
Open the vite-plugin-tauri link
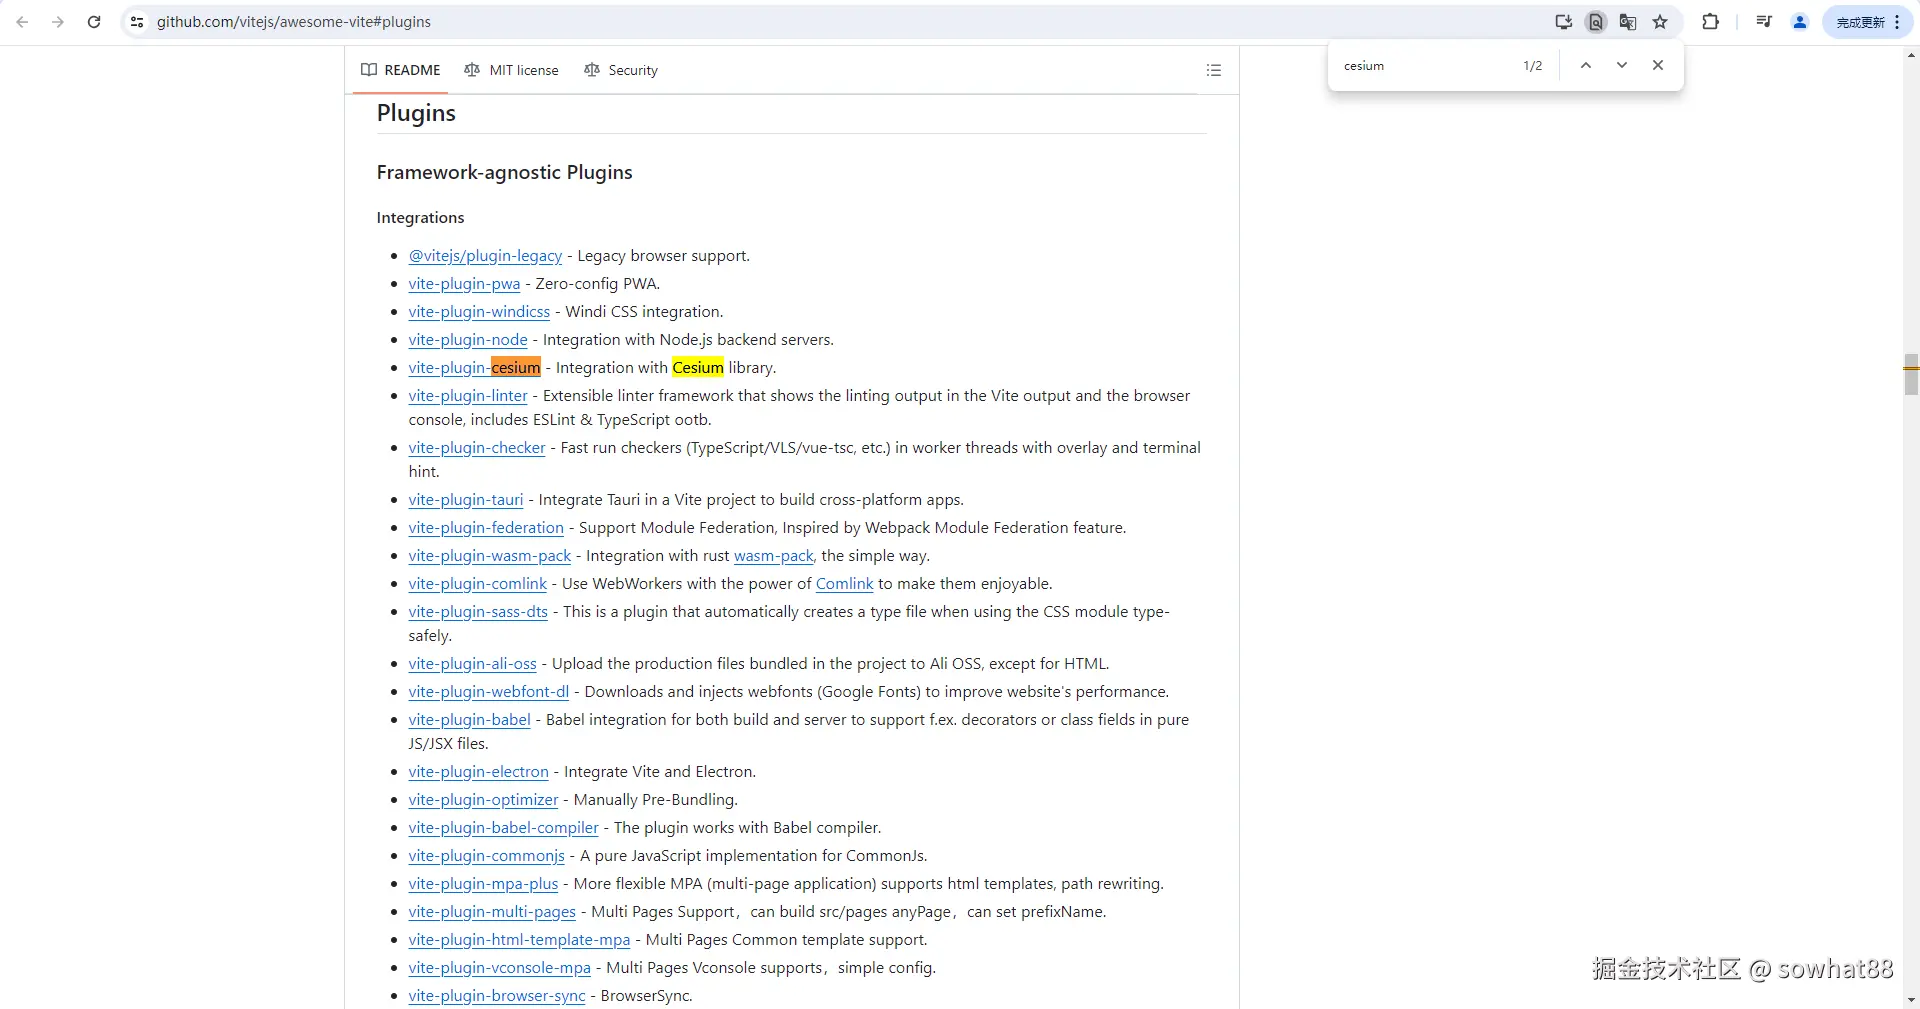coord(466,500)
